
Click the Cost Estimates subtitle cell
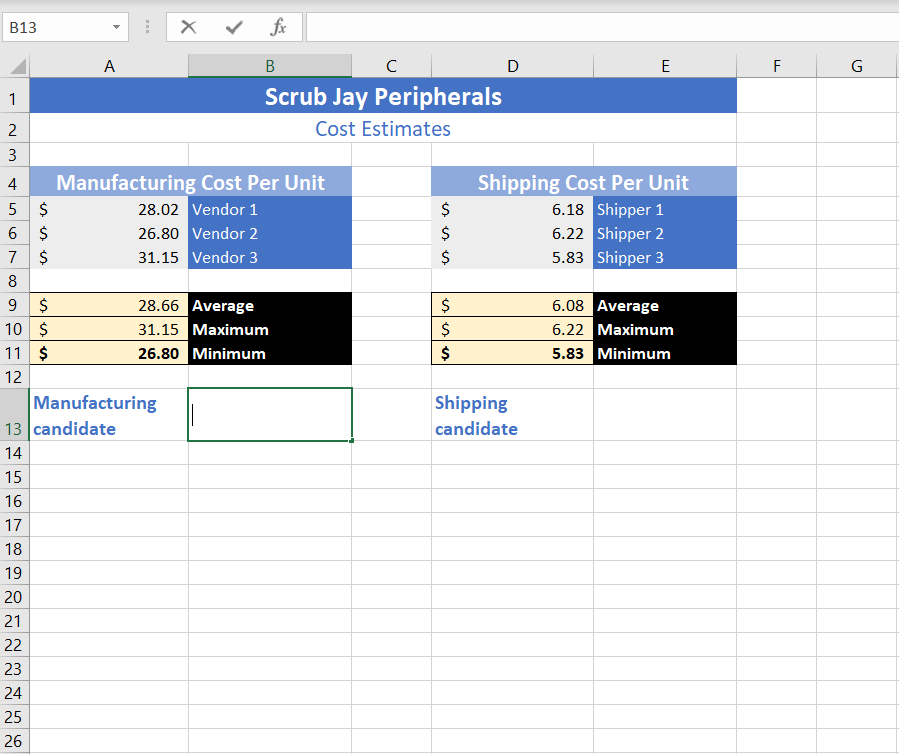point(383,128)
